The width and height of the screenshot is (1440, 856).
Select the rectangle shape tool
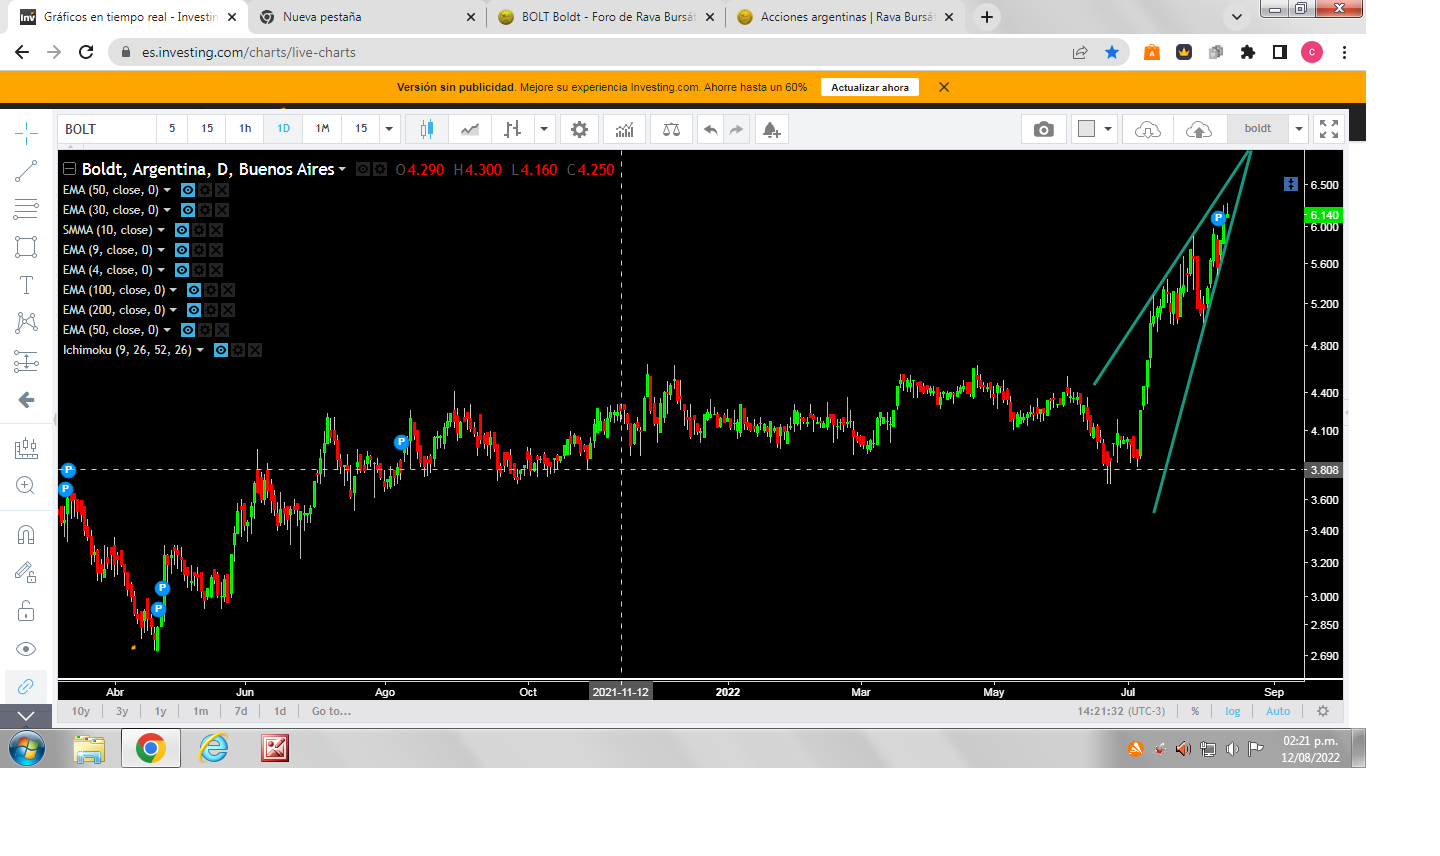coord(26,247)
